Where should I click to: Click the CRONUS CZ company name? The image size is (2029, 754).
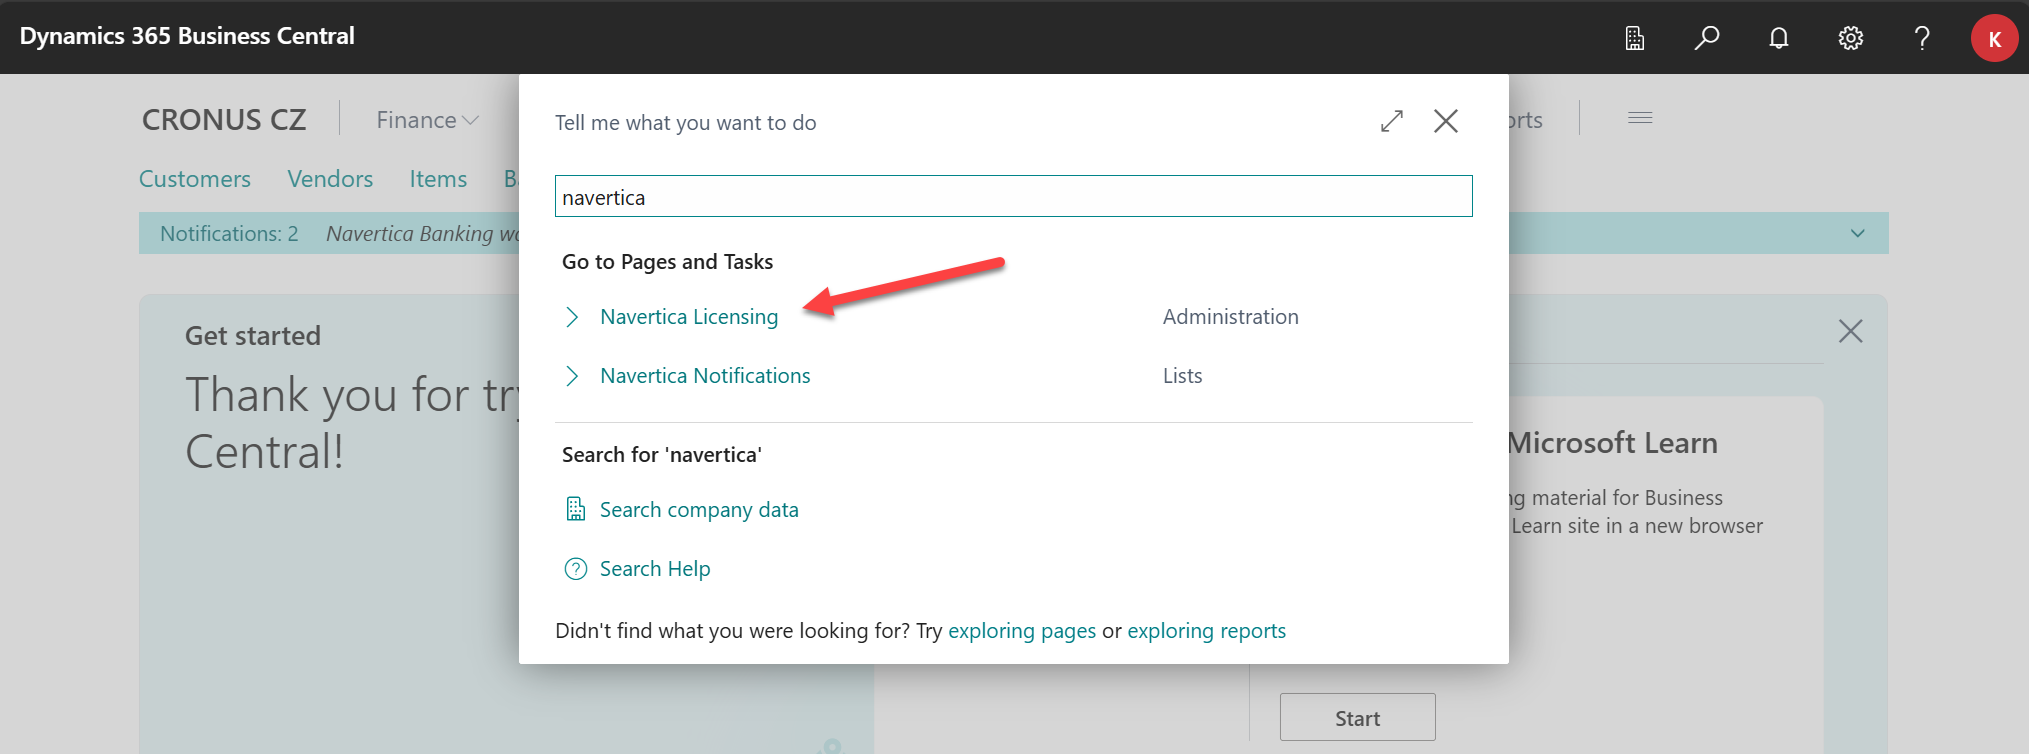[224, 120]
